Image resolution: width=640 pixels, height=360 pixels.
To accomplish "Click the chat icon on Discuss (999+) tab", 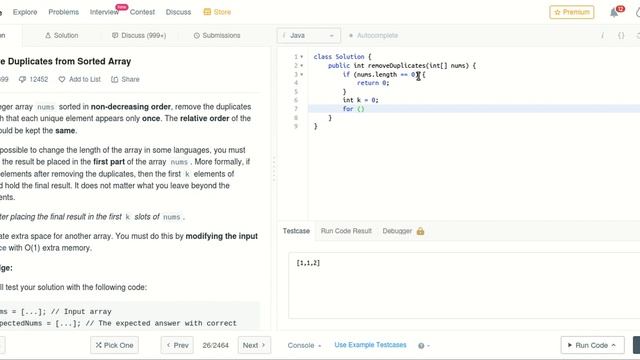I will [115, 36].
